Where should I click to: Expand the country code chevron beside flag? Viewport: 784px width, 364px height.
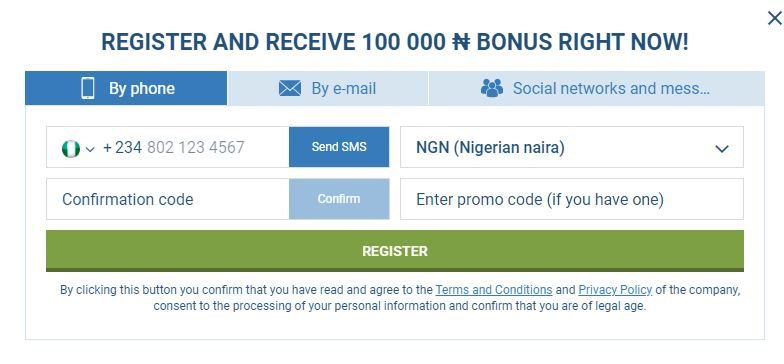pyautogui.click(x=90, y=149)
